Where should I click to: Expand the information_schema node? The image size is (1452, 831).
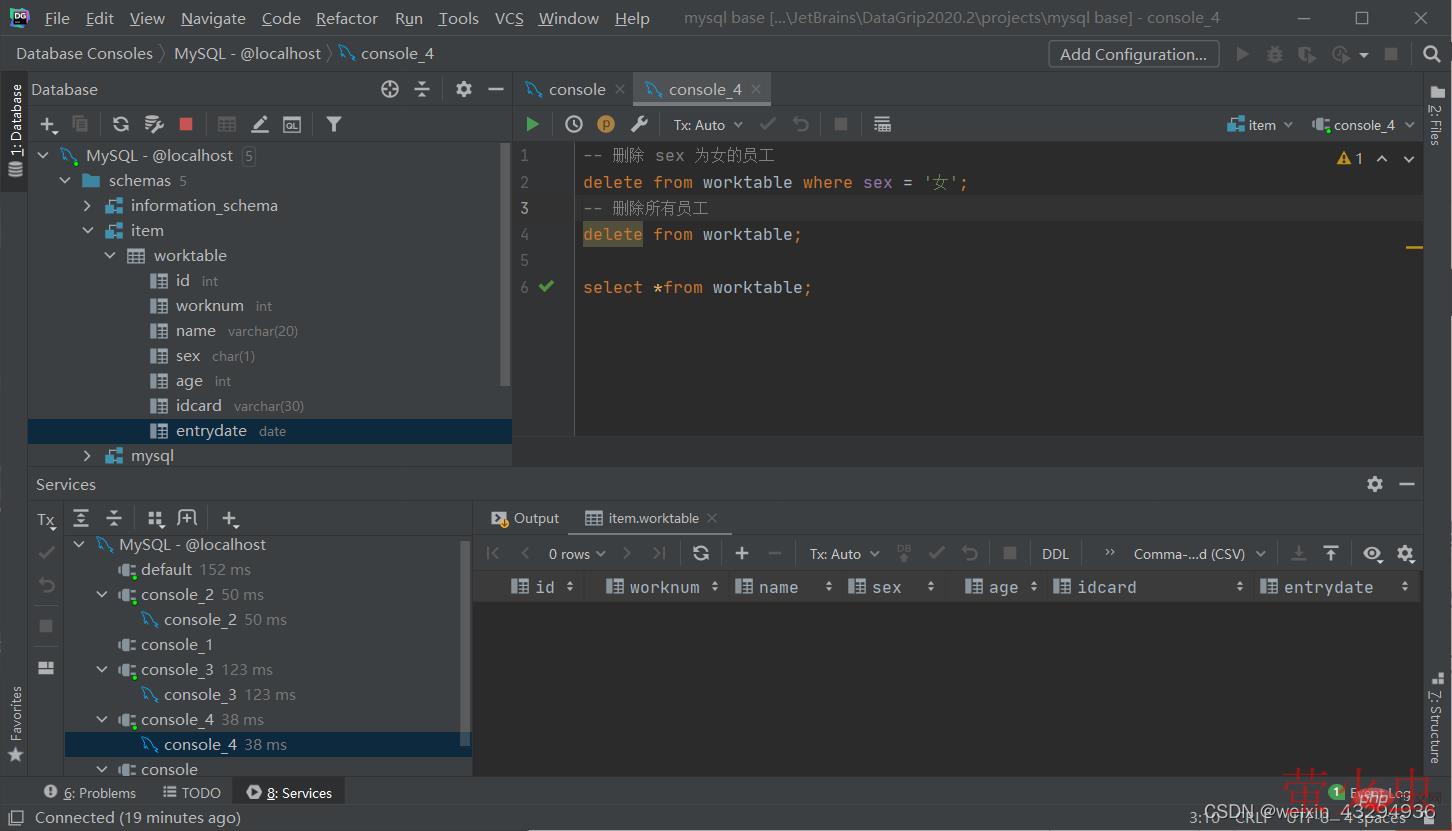click(x=87, y=205)
